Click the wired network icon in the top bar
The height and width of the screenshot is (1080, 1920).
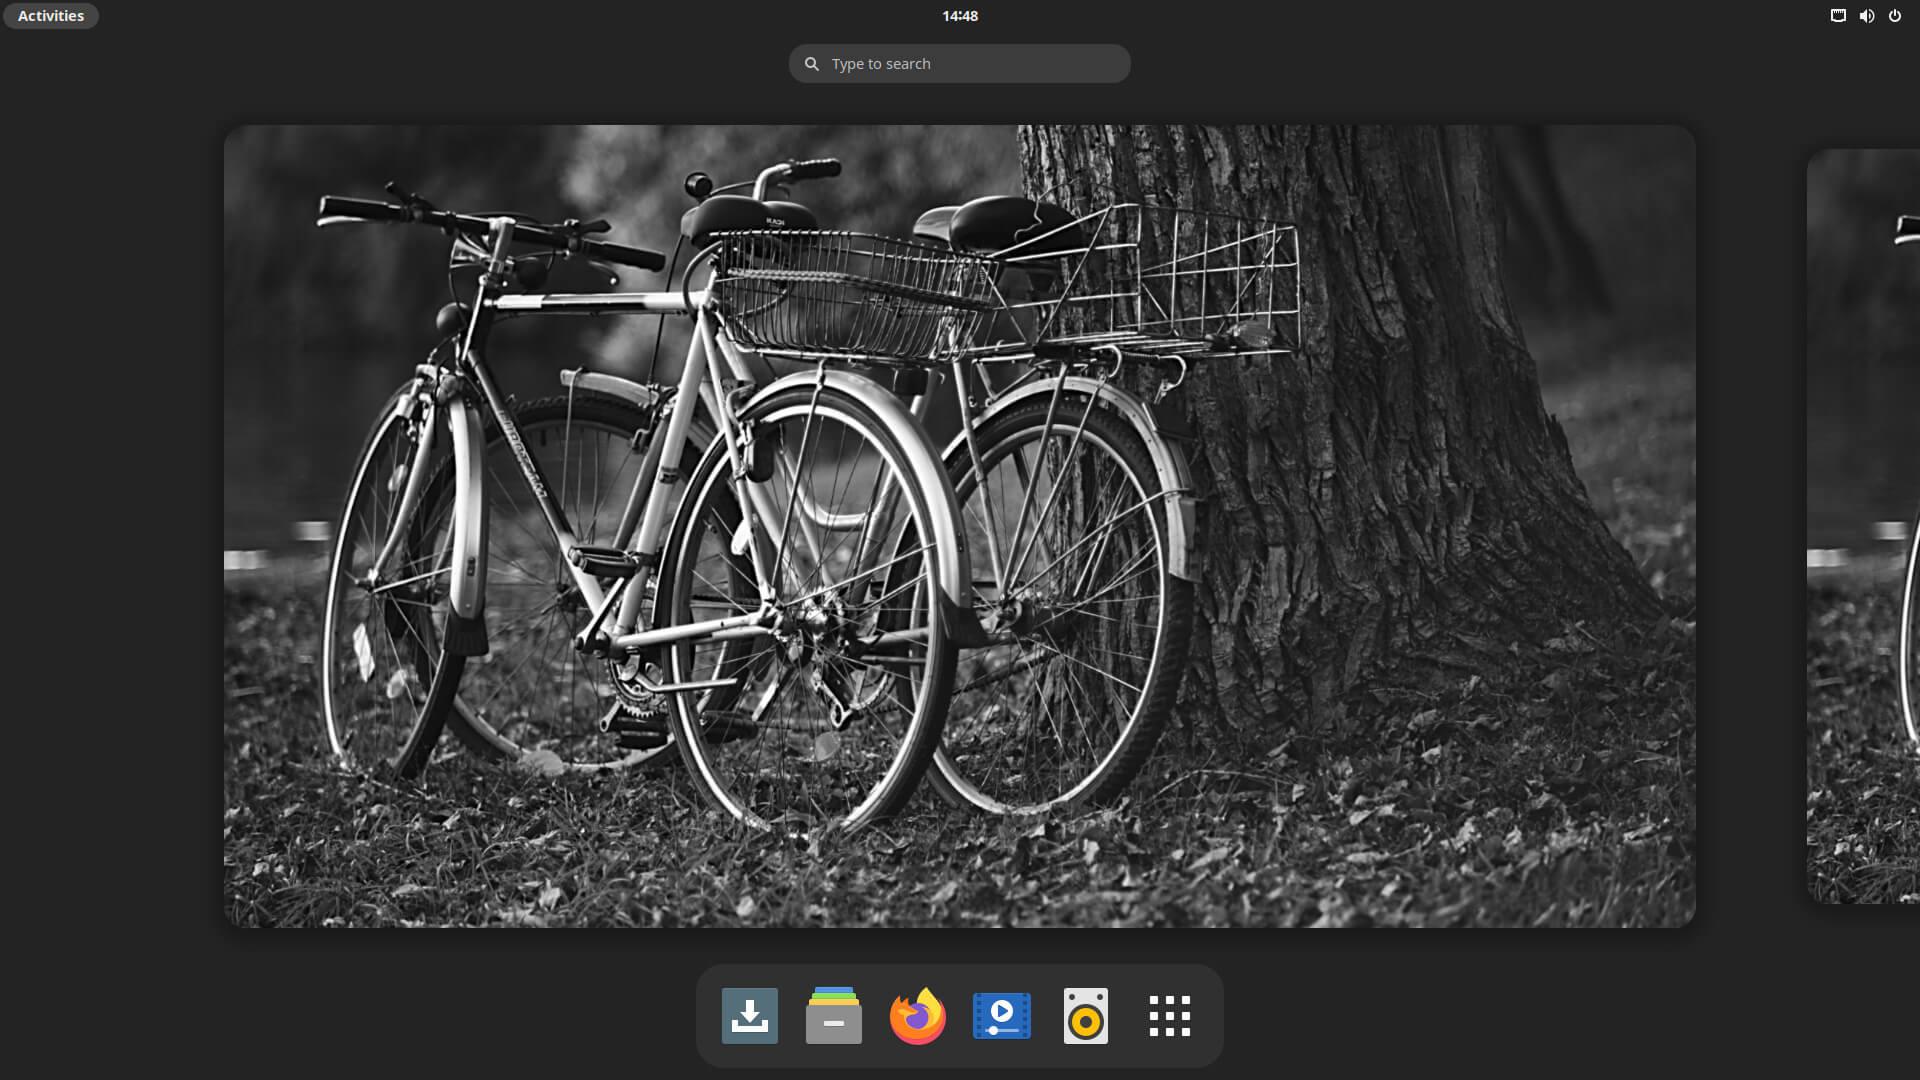[1837, 15]
